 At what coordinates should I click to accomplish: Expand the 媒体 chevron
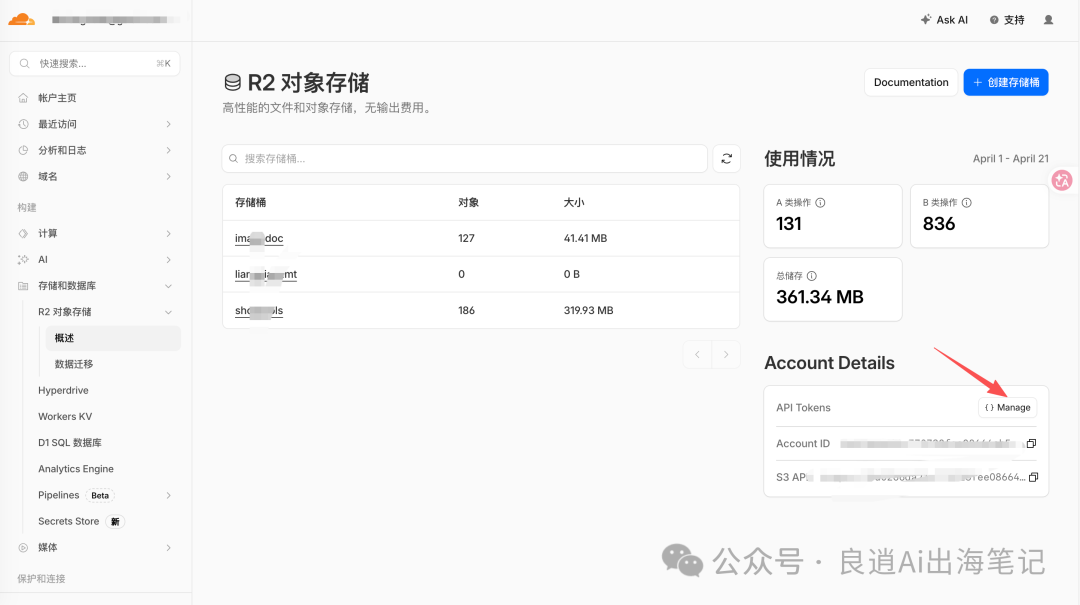click(x=168, y=548)
